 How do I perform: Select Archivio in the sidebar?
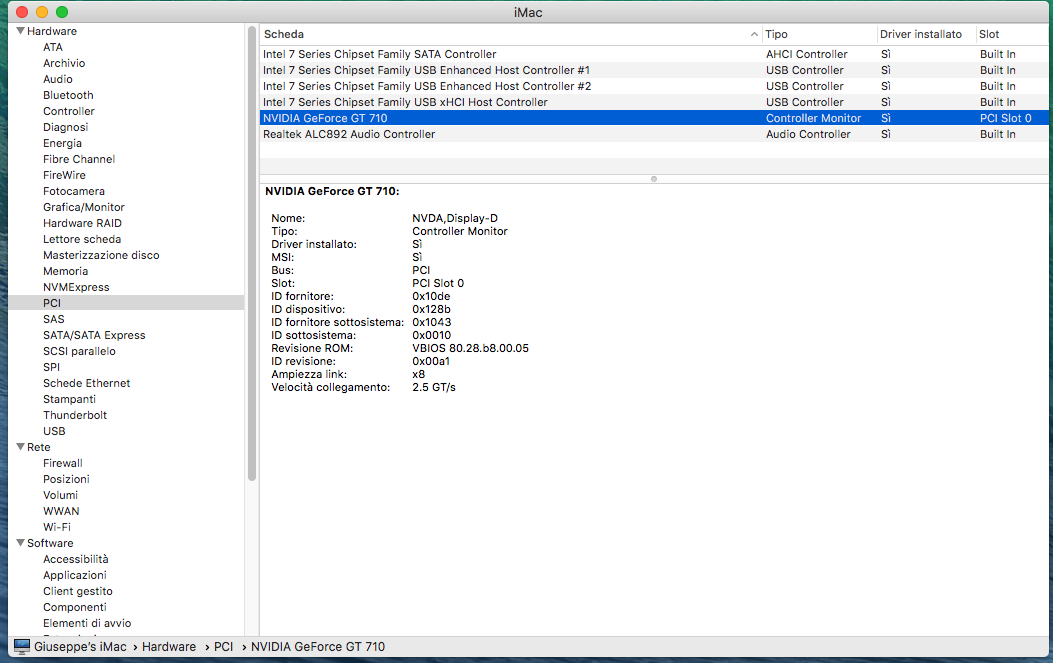coord(64,63)
